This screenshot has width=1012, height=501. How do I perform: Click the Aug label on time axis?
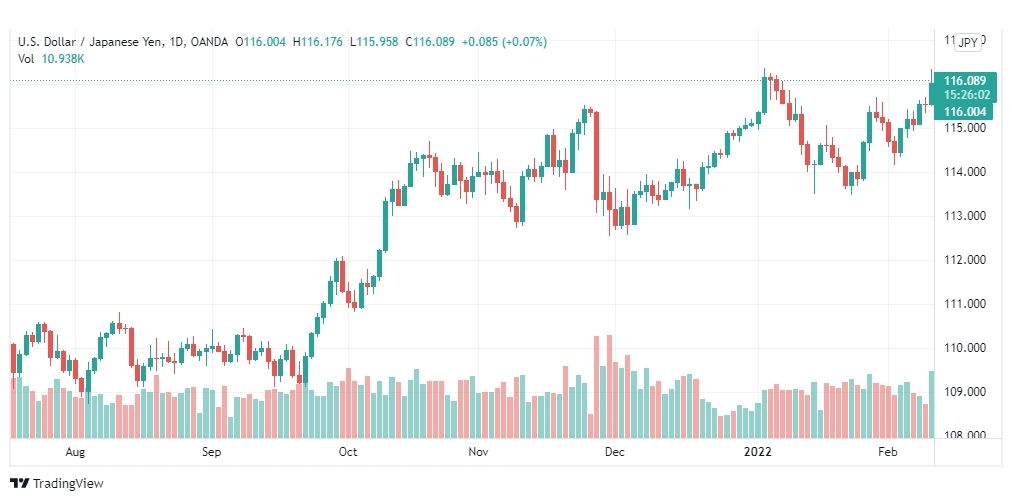click(76, 452)
